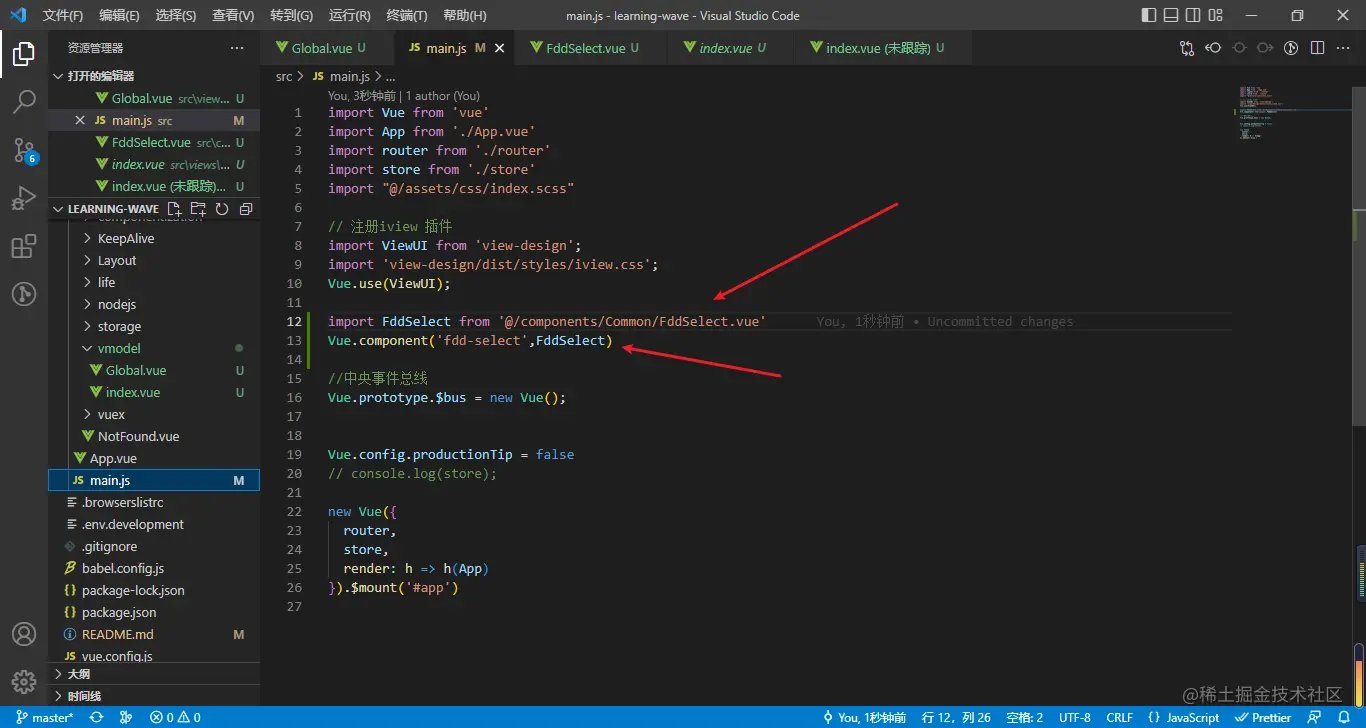This screenshot has width=1366, height=728.
Task: Close the main.js editor tab
Action: click(500, 48)
